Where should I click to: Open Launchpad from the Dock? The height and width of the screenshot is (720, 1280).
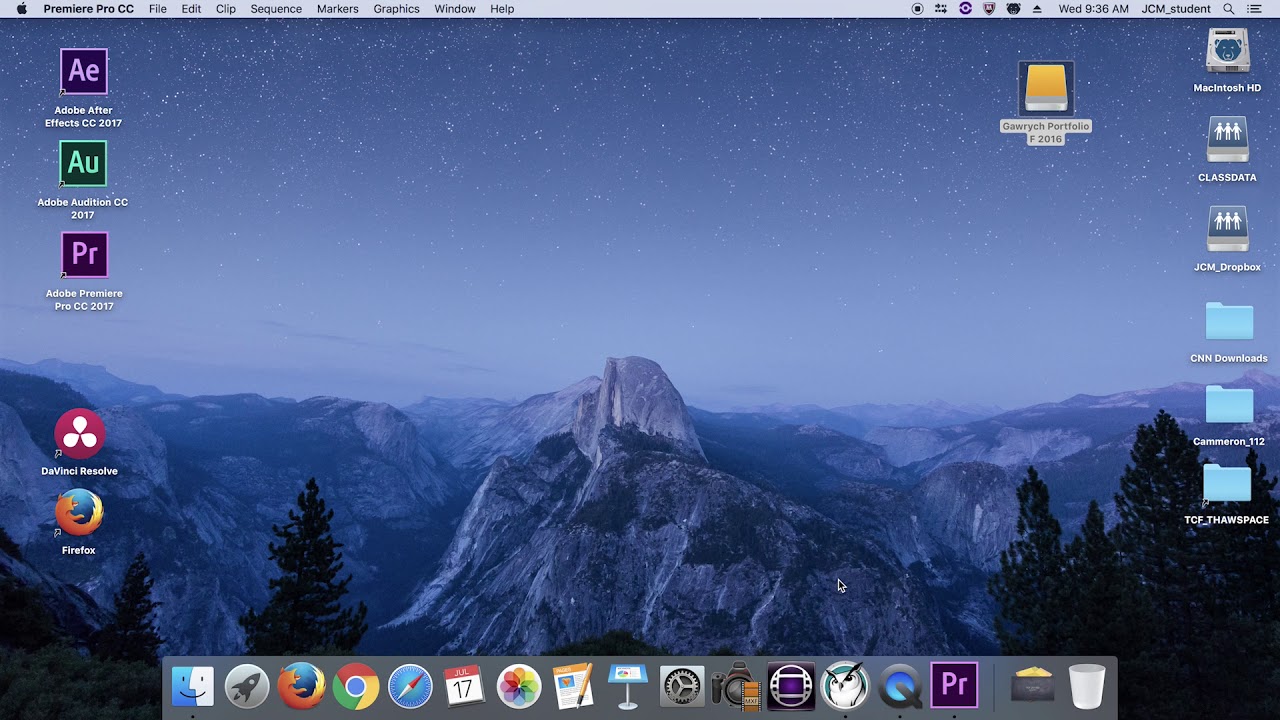click(x=247, y=686)
